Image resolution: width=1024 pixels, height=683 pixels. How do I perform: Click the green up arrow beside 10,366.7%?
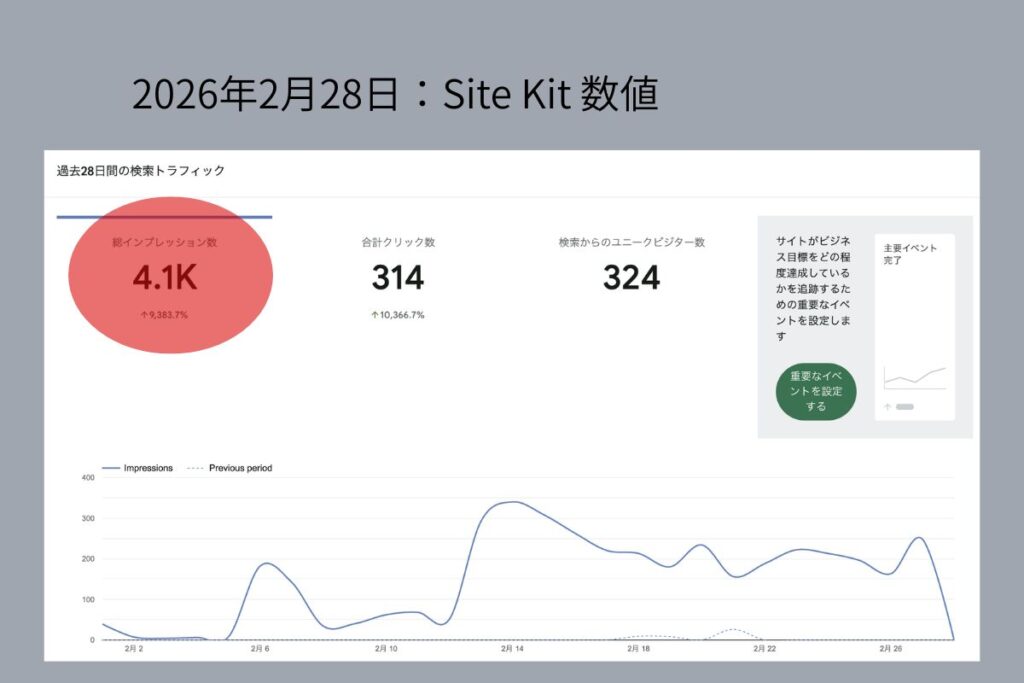375,315
